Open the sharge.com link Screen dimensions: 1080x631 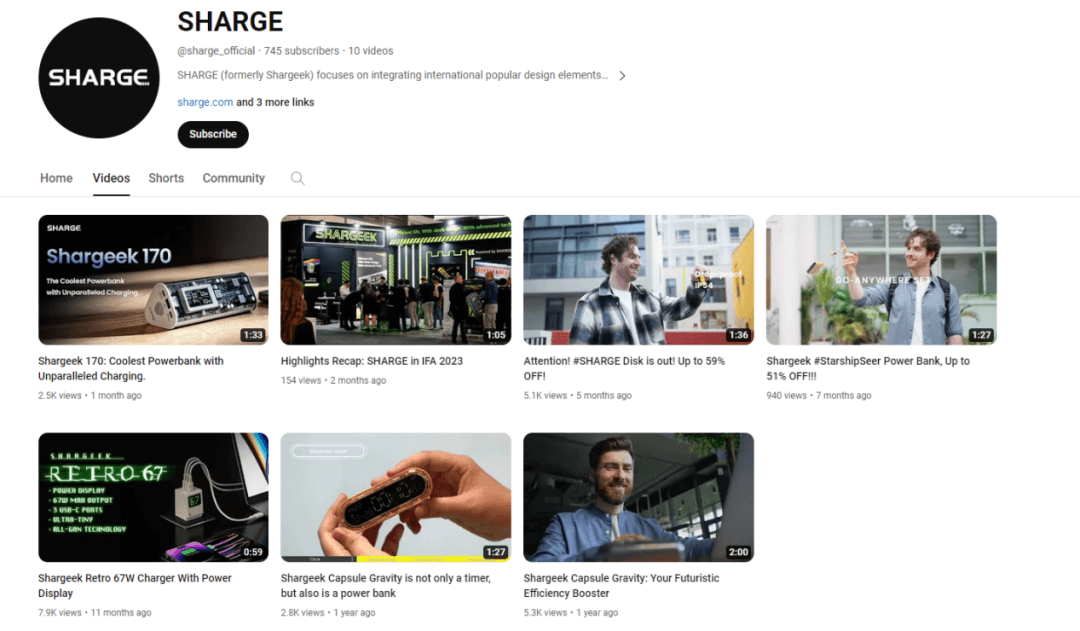(205, 102)
